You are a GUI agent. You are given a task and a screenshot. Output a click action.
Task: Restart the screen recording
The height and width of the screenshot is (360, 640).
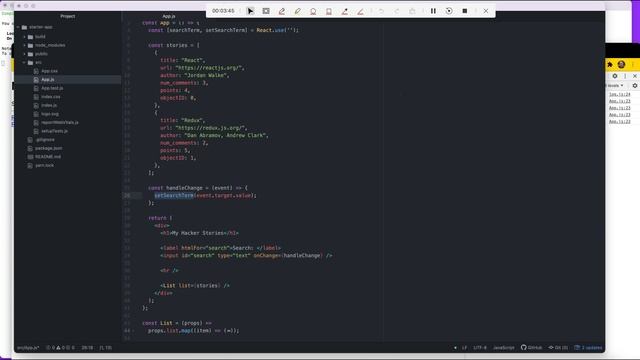pos(449,11)
